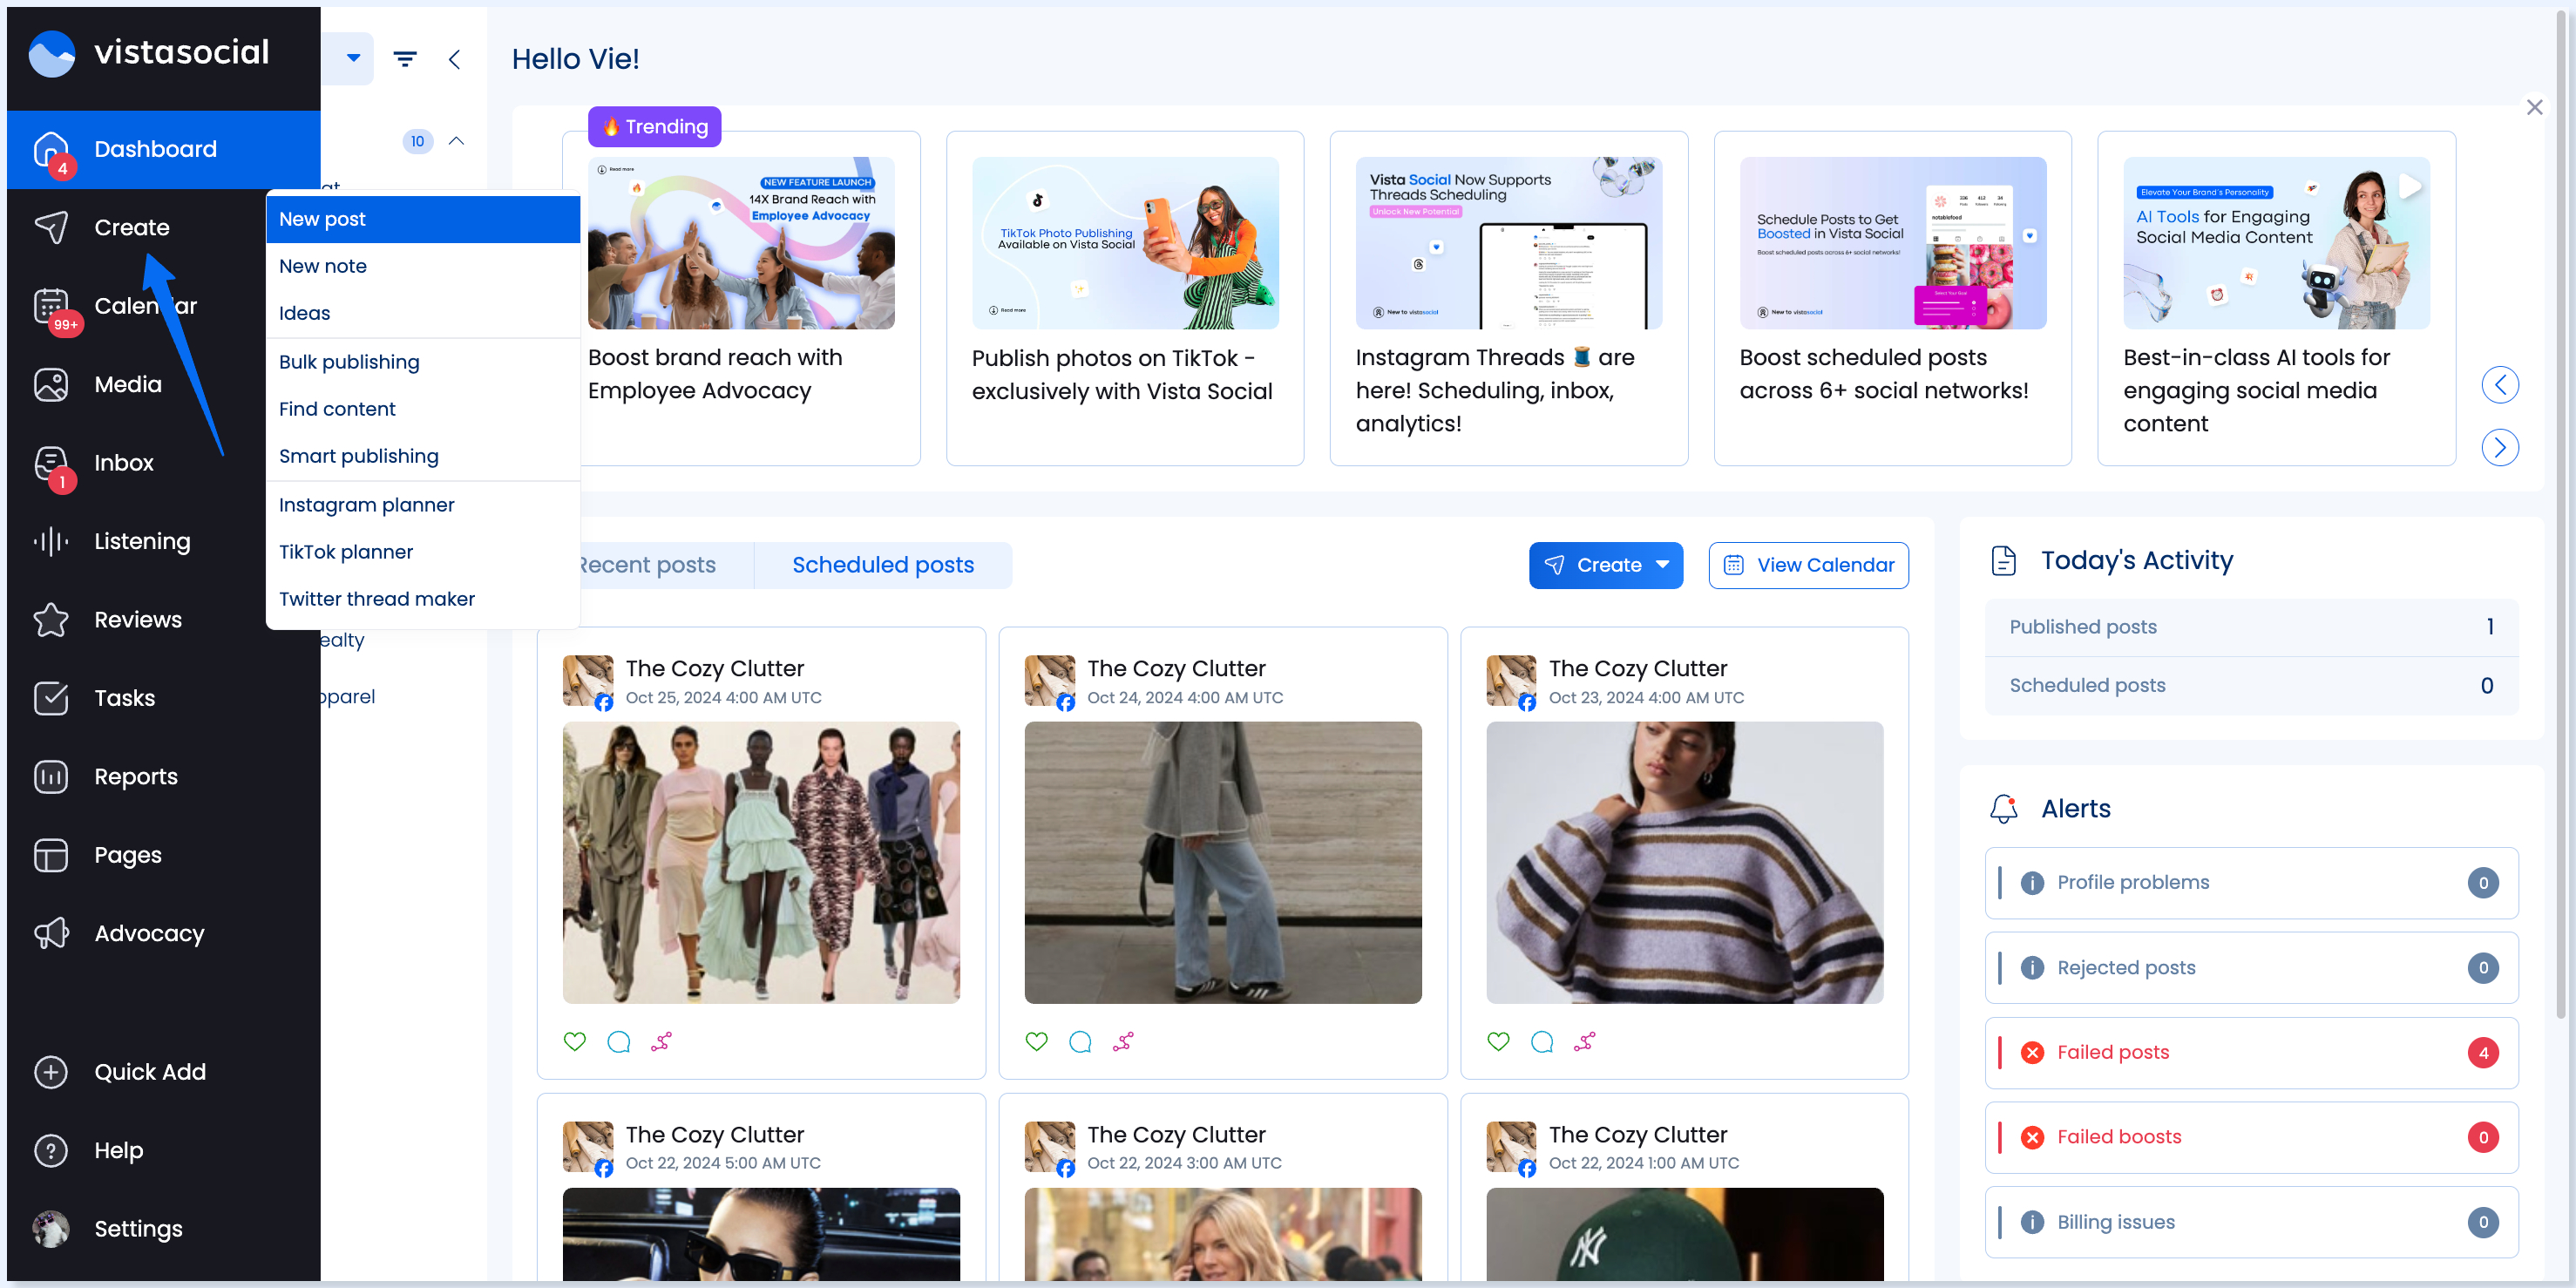Open the Calendar icon with 99+ badge
The width and height of the screenshot is (2576, 1288).
(x=51, y=306)
